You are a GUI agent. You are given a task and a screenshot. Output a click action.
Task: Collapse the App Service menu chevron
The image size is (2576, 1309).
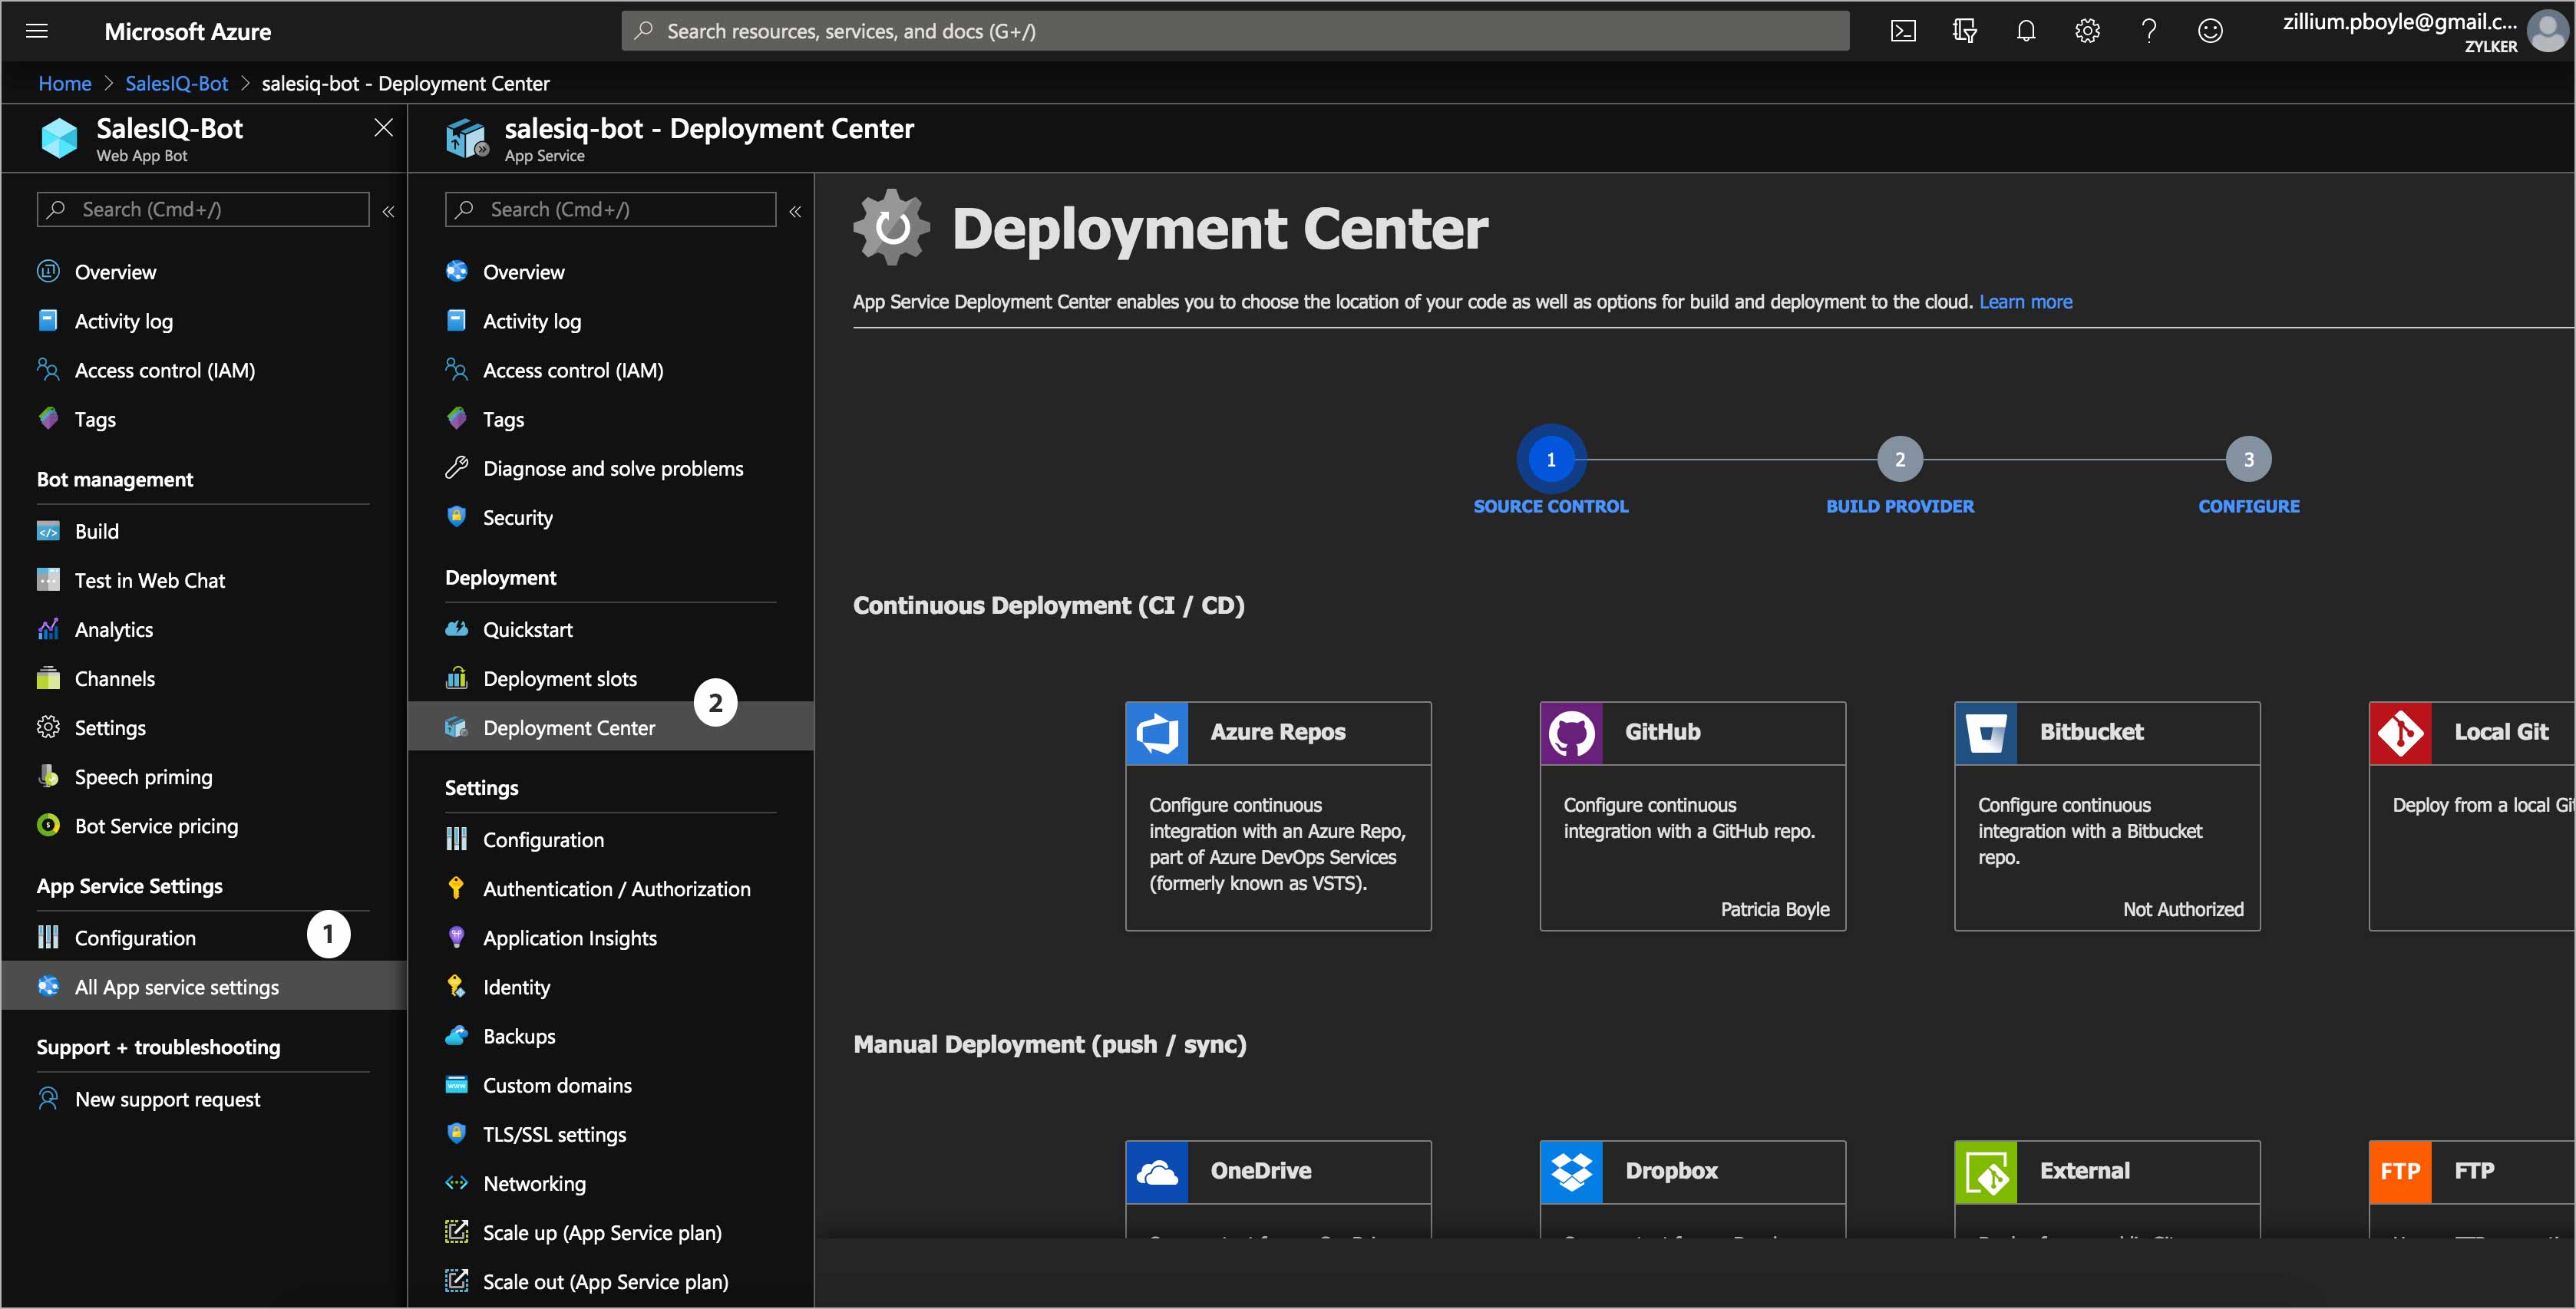point(795,211)
